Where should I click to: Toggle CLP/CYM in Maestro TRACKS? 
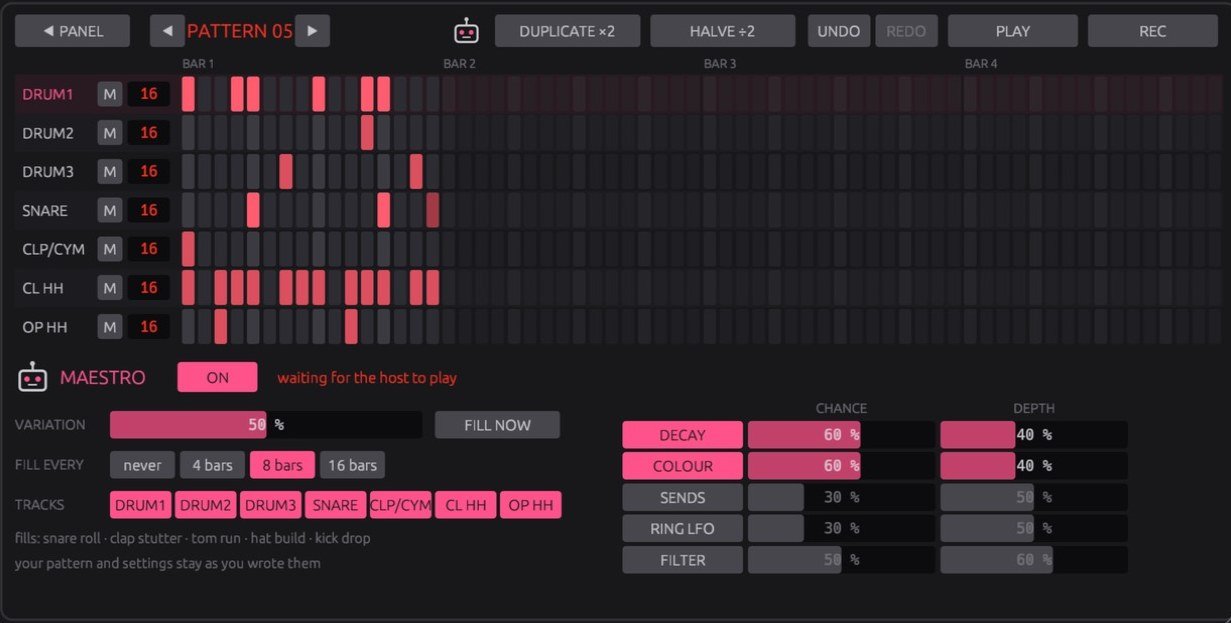[x=401, y=505]
